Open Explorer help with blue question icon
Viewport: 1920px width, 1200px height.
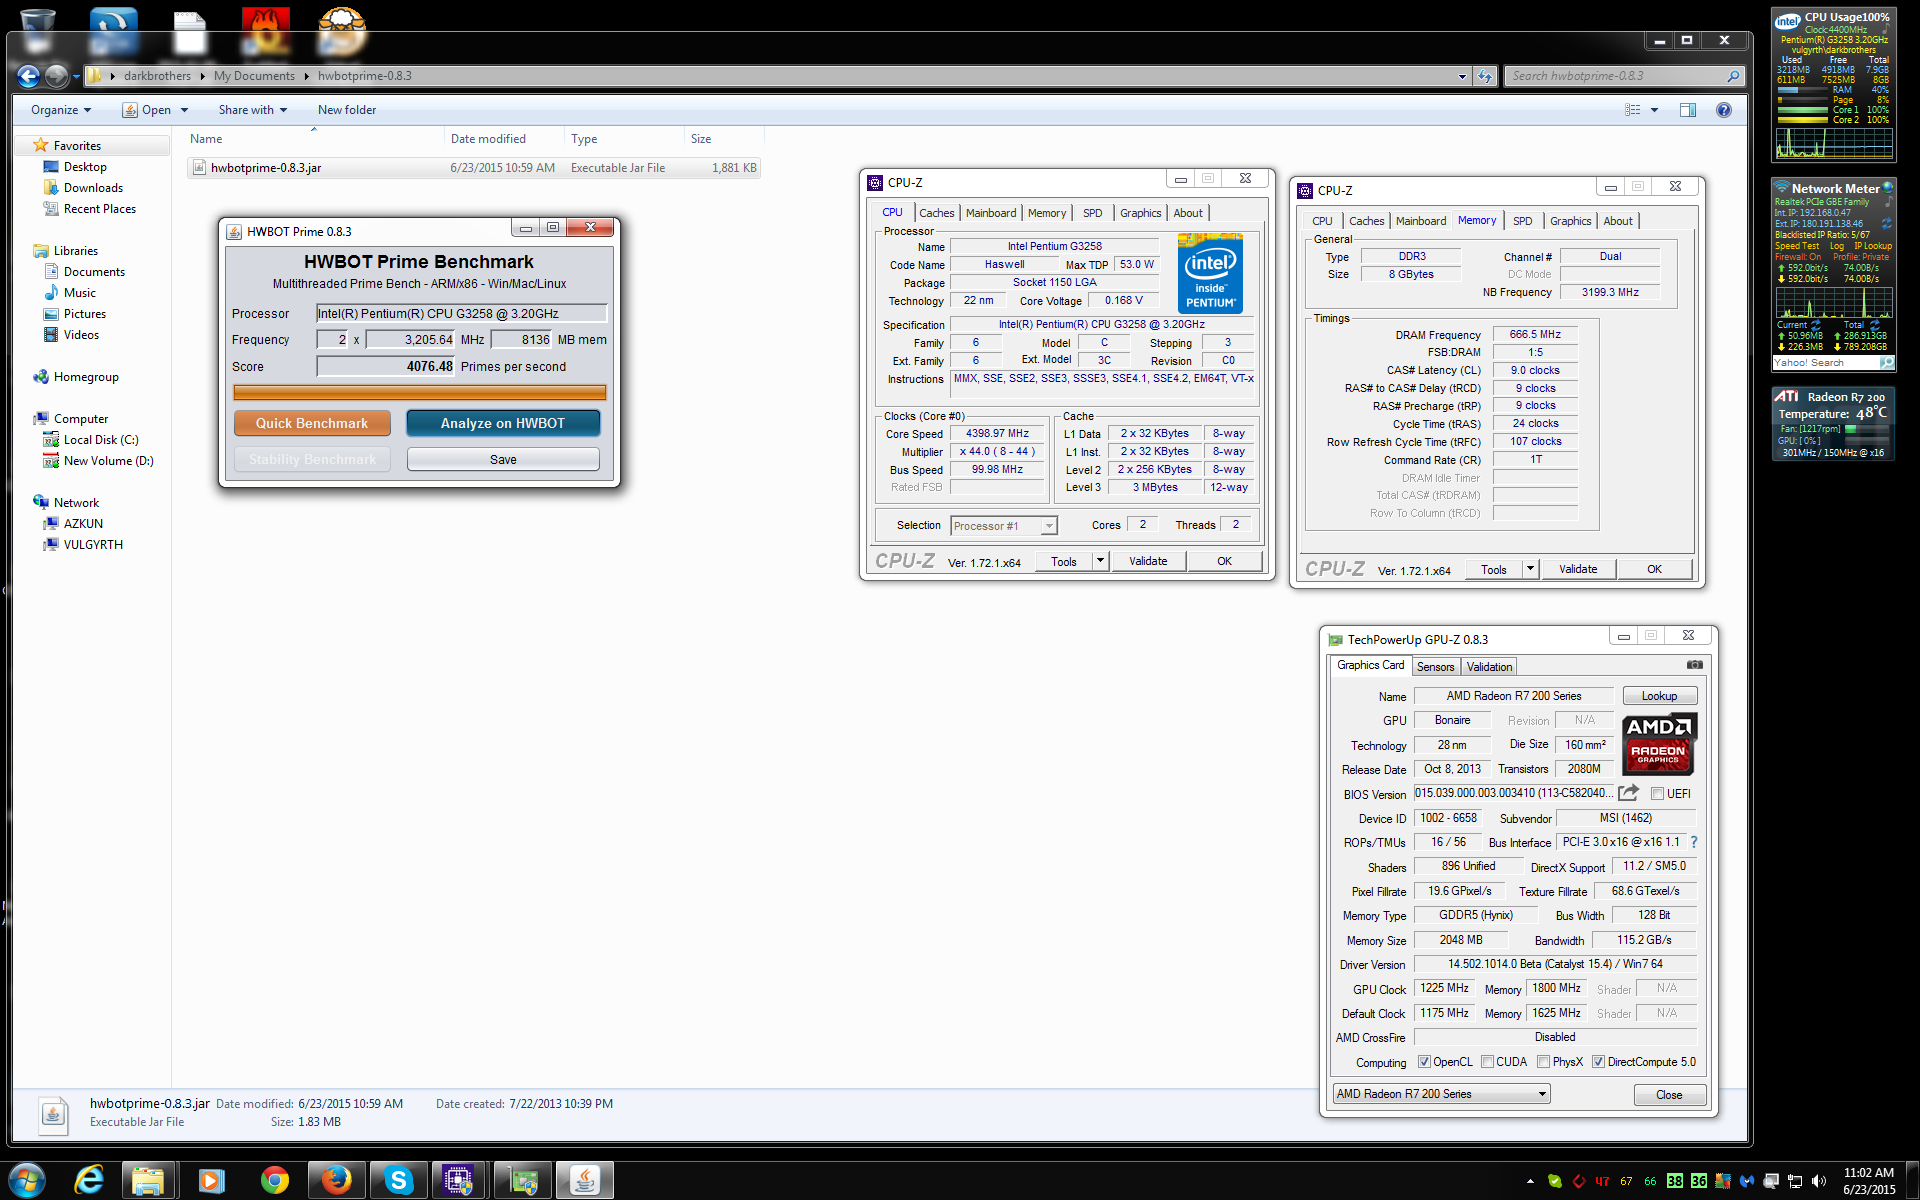click(x=1724, y=110)
